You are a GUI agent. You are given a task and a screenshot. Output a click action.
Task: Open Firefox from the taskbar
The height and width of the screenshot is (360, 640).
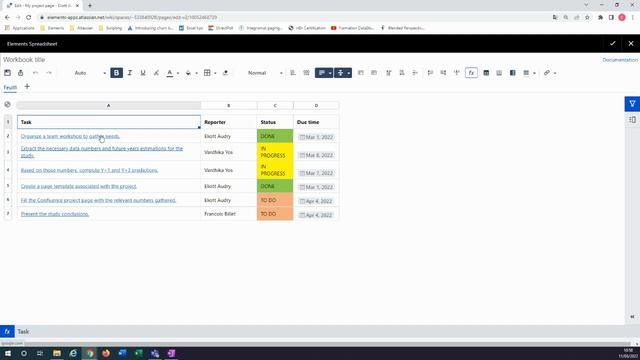[106, 353]
